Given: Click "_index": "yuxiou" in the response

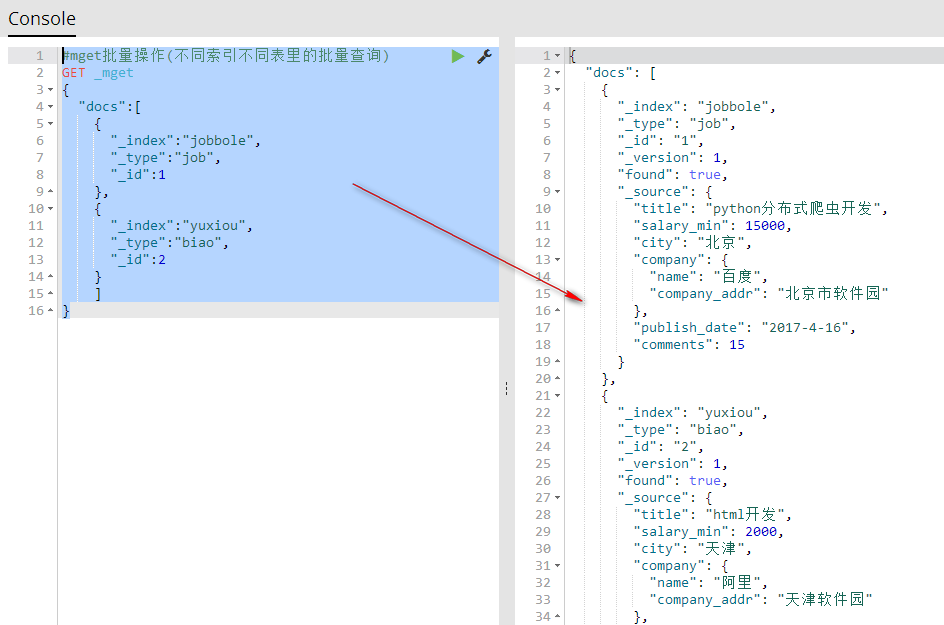Looking at the screenshot, I should coord(692,412).
